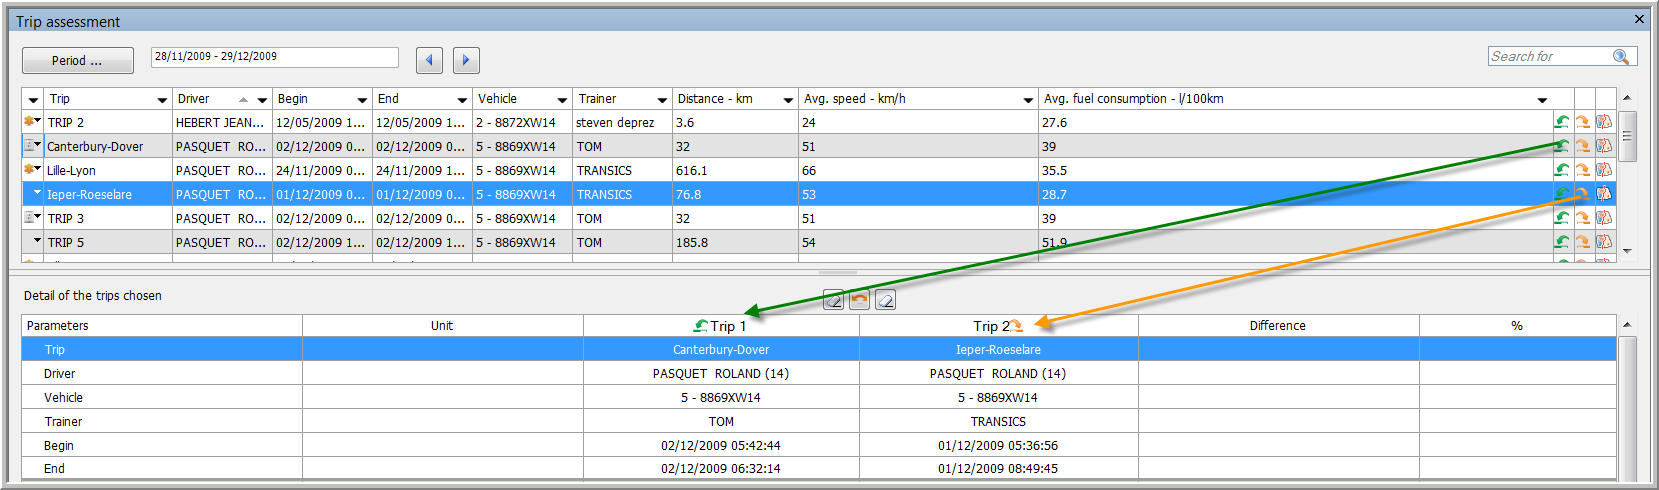Screen dimensions: 1659x490
Task: Advance to the next period with right arrow
Action: pyautogui.click(x=466, y=60)
